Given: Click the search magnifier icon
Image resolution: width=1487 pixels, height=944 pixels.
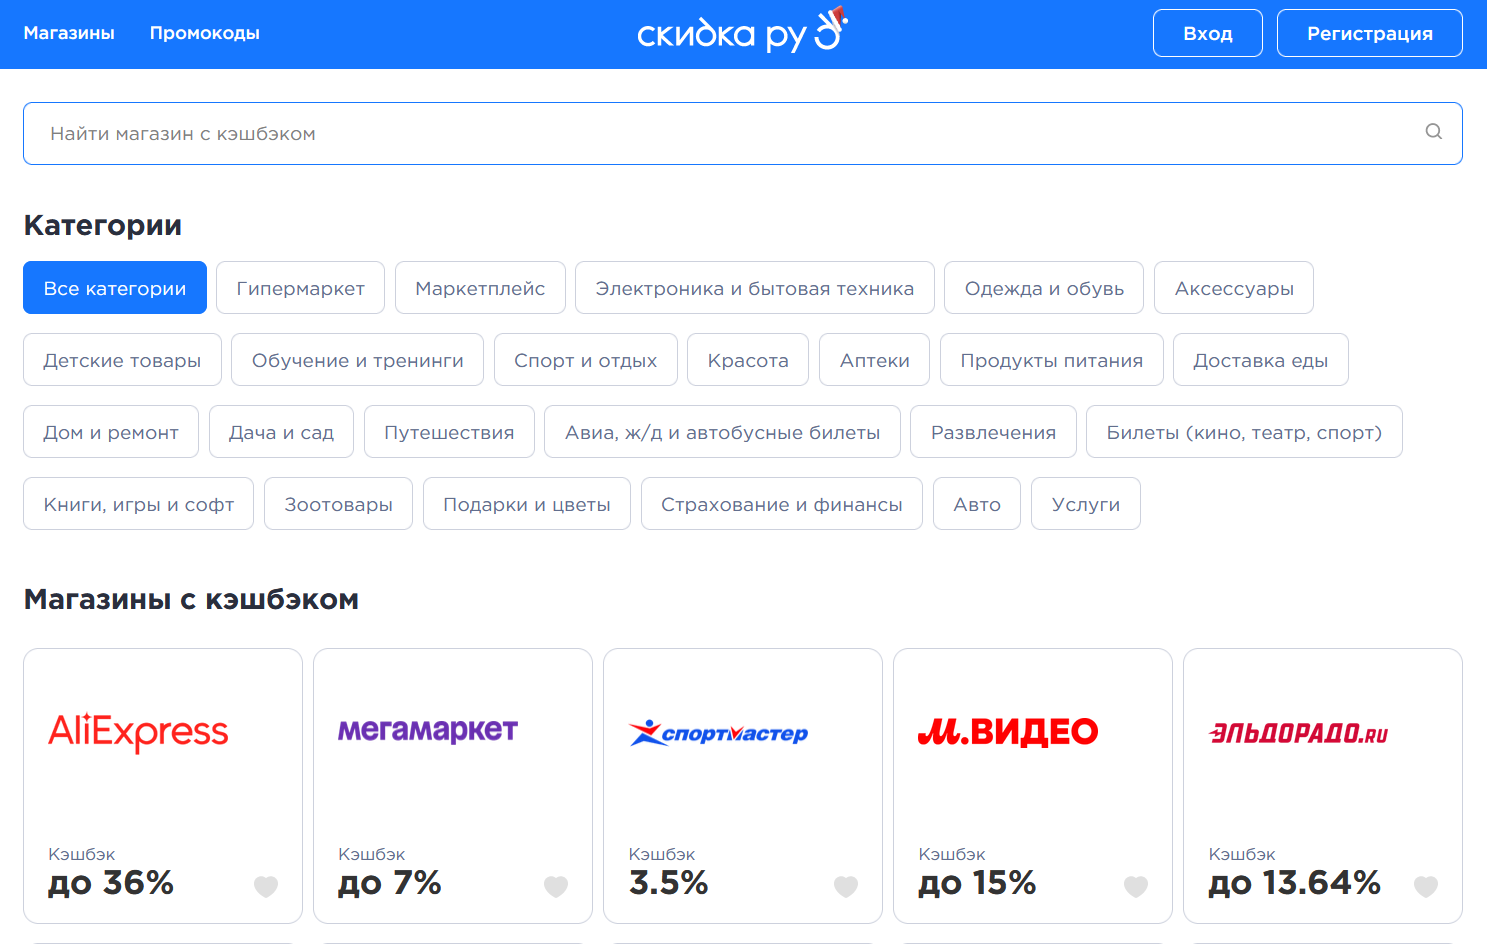Looking at the screenshot, I should point(1433,132).
